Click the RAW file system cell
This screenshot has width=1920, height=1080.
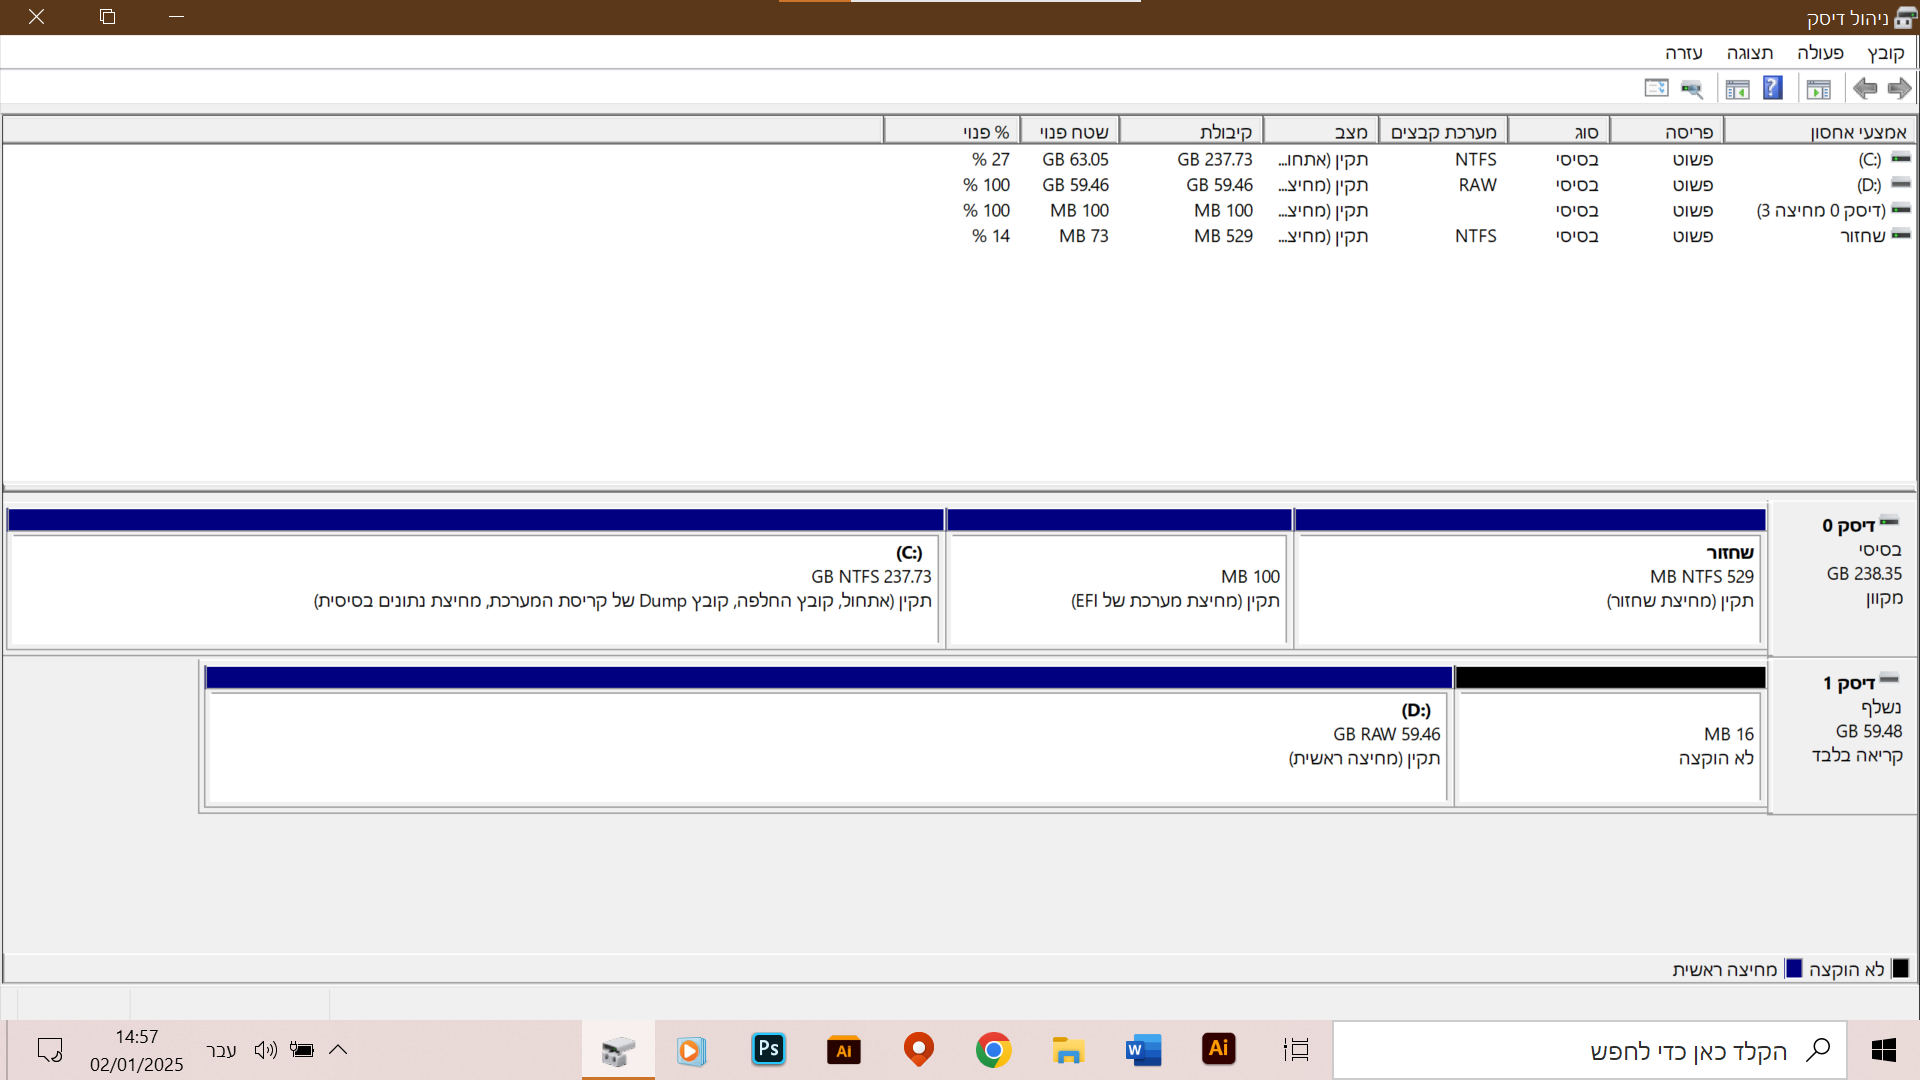click(x=1477, y=185)
